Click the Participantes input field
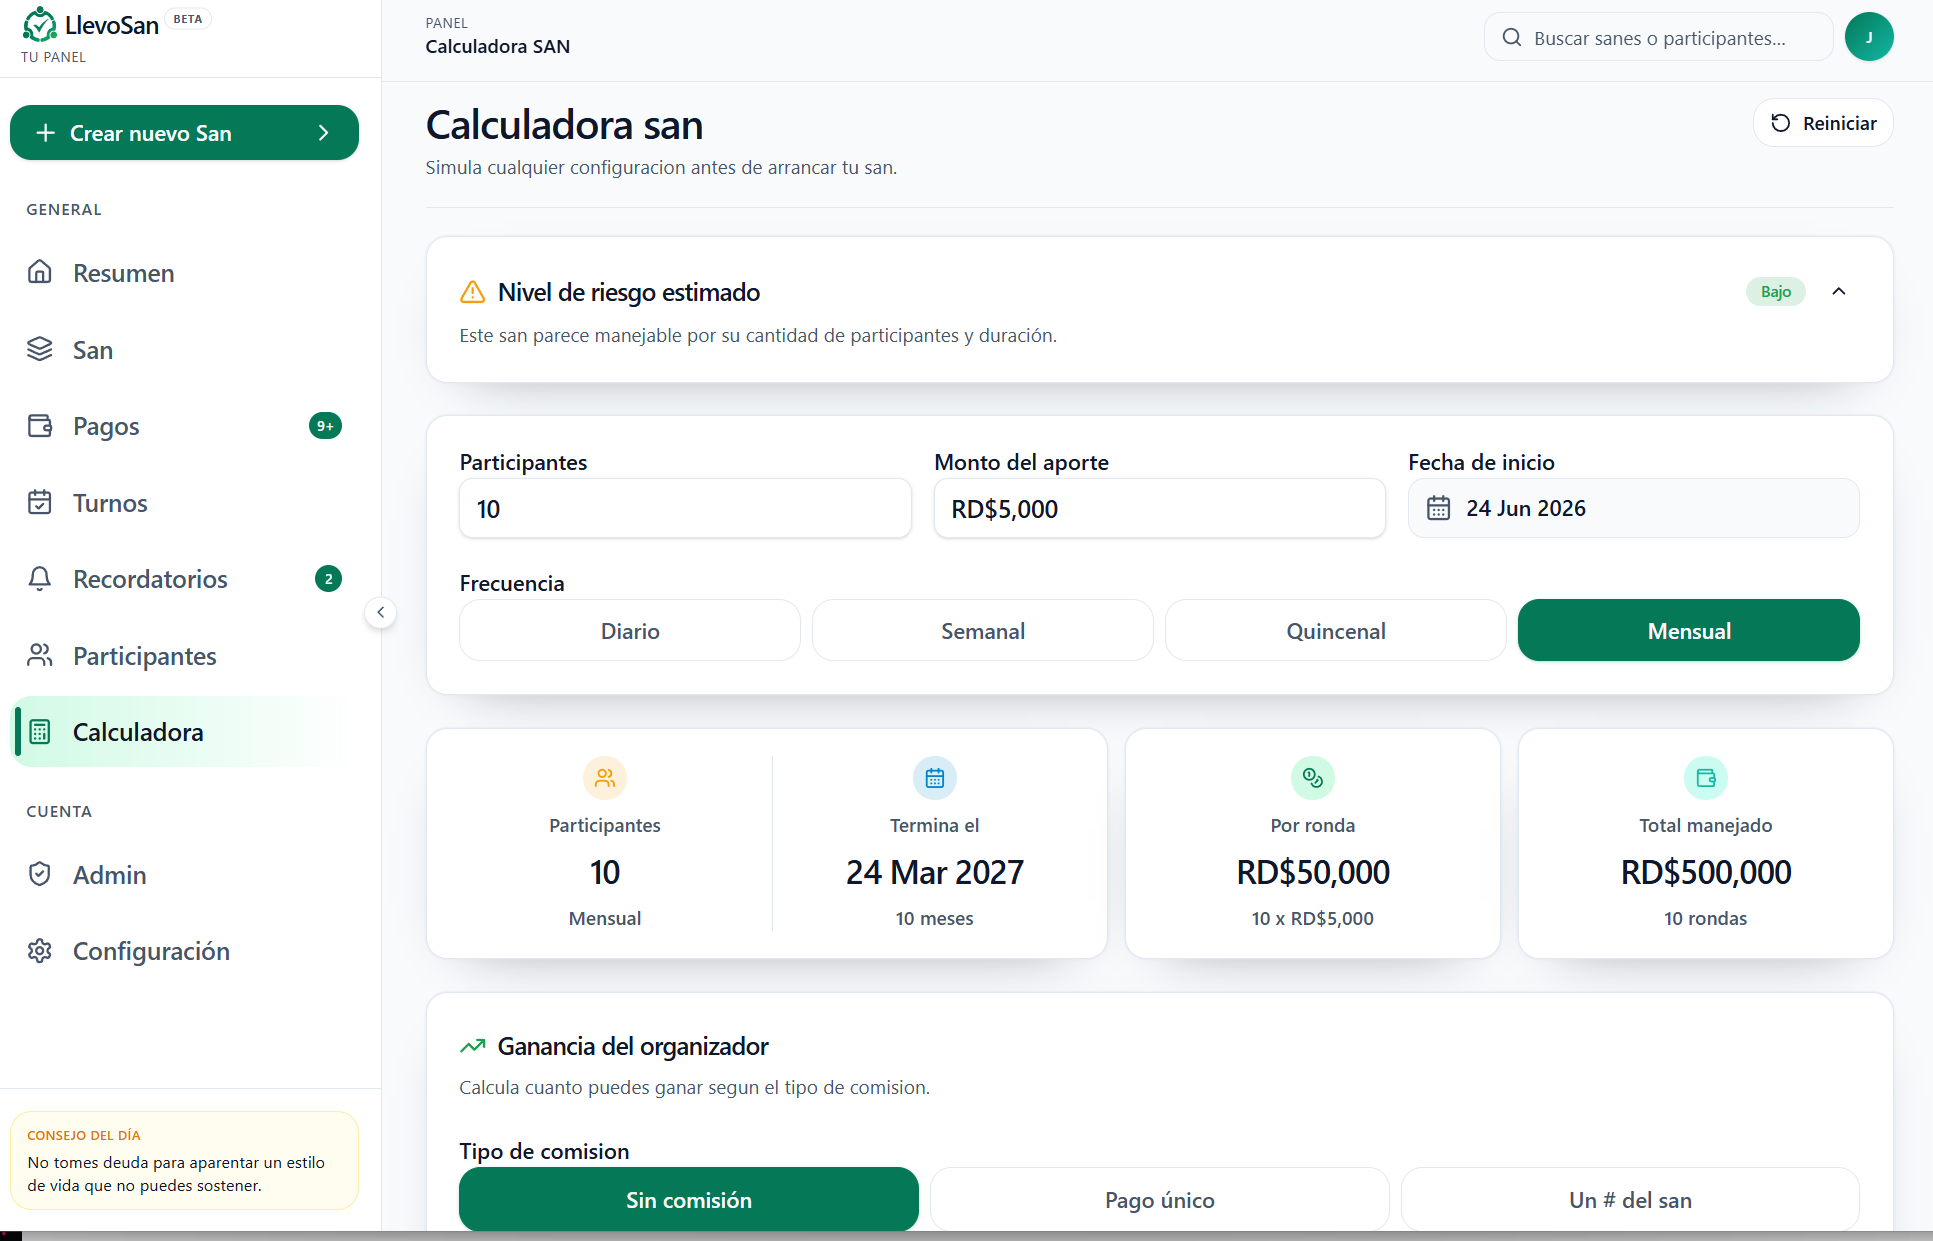 pyautogui.click(x=685, y=508)
